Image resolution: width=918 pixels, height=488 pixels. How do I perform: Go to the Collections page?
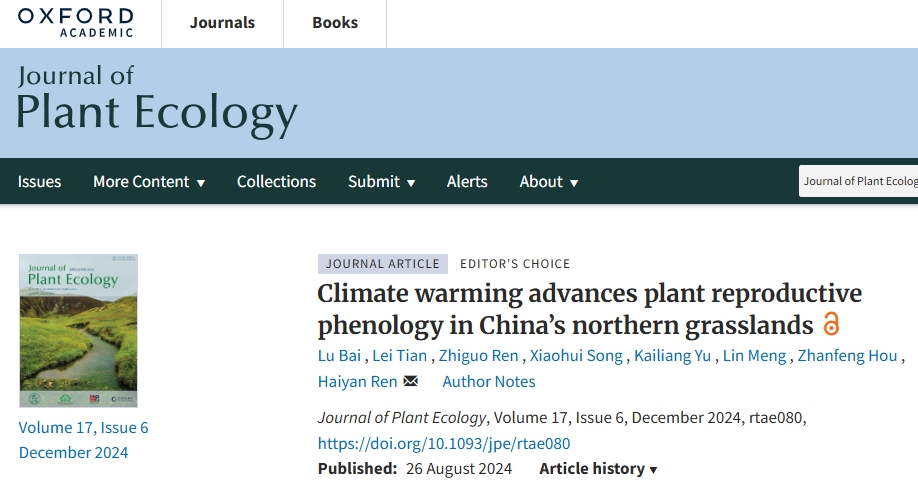[x=276, y=181]
